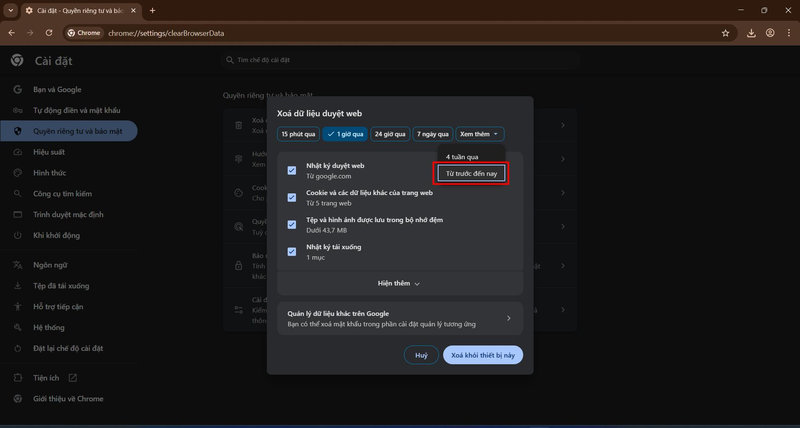The width and height of the screenshot is (800, 428).
Task: Click the Huỷ button
Action: pyautogui.click(x=421, y=355)
